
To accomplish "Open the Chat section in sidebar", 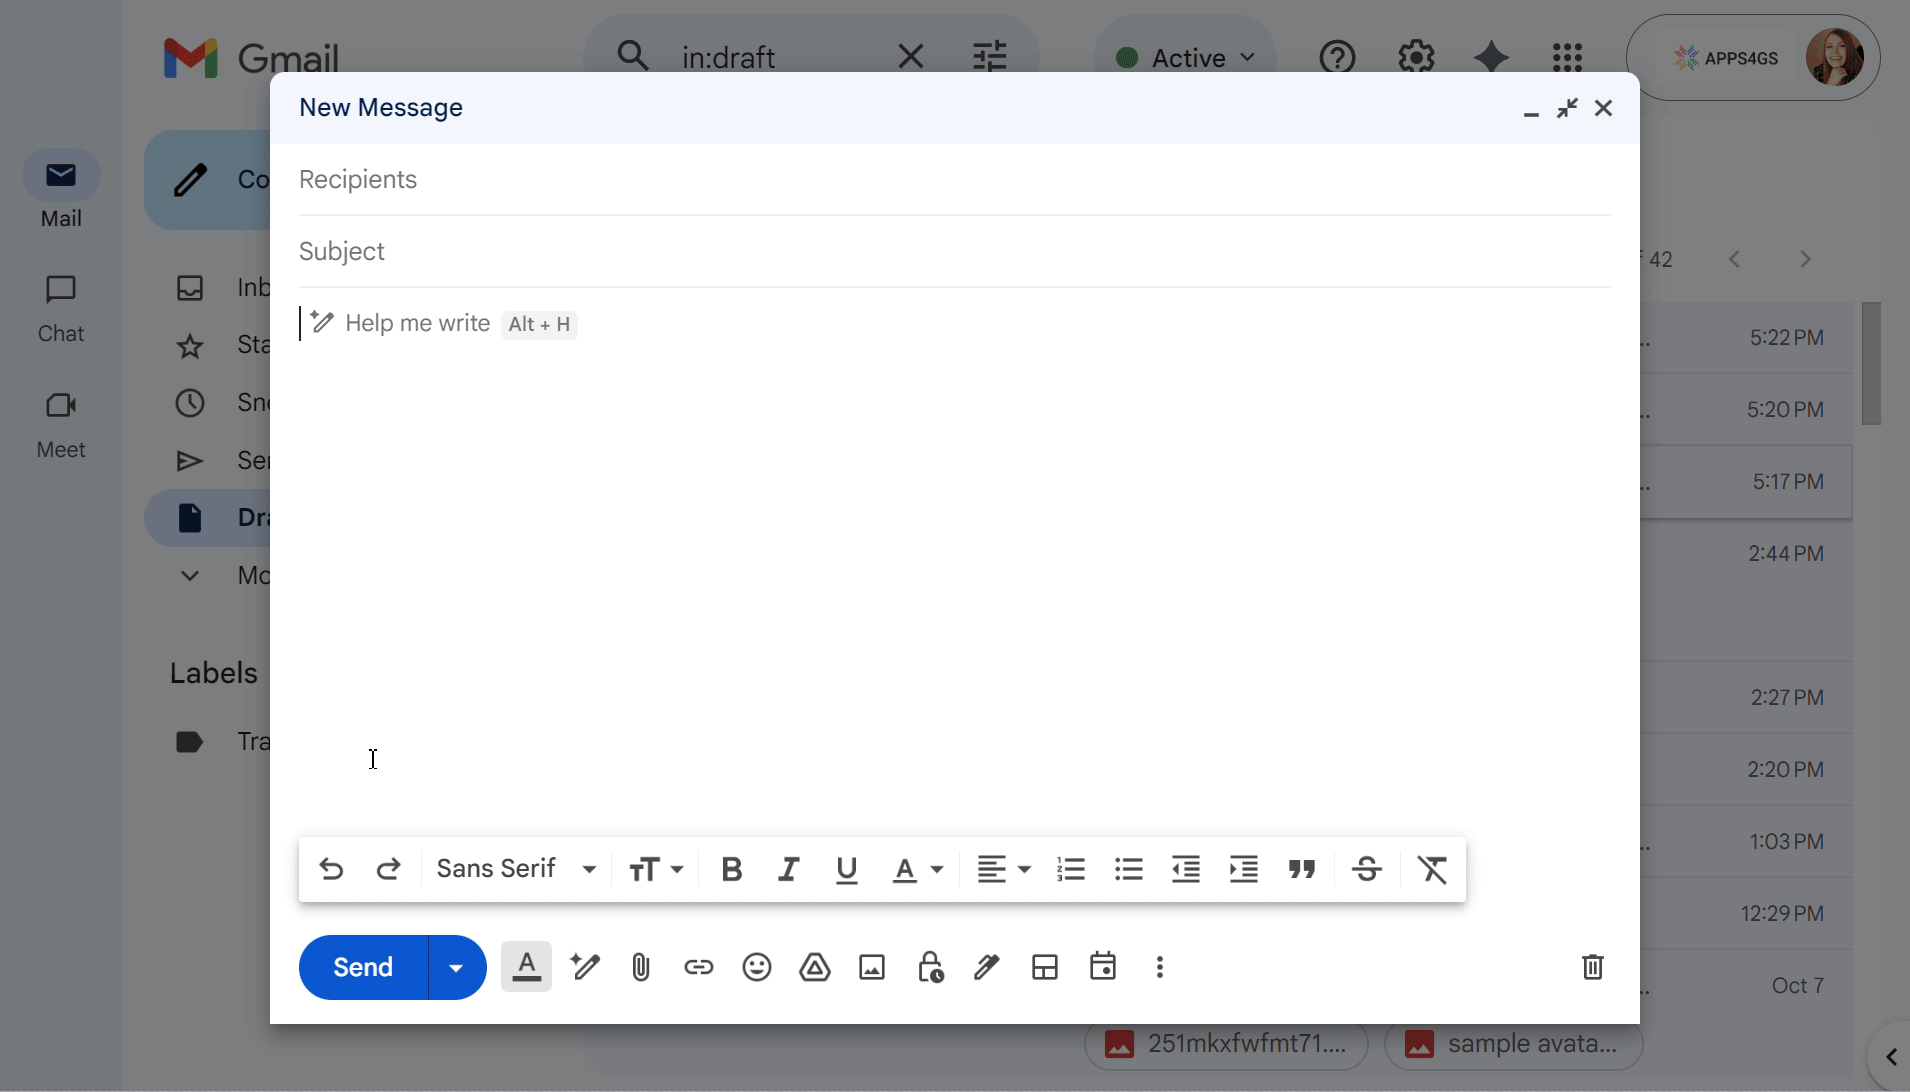I will click(x=61, y=308).
